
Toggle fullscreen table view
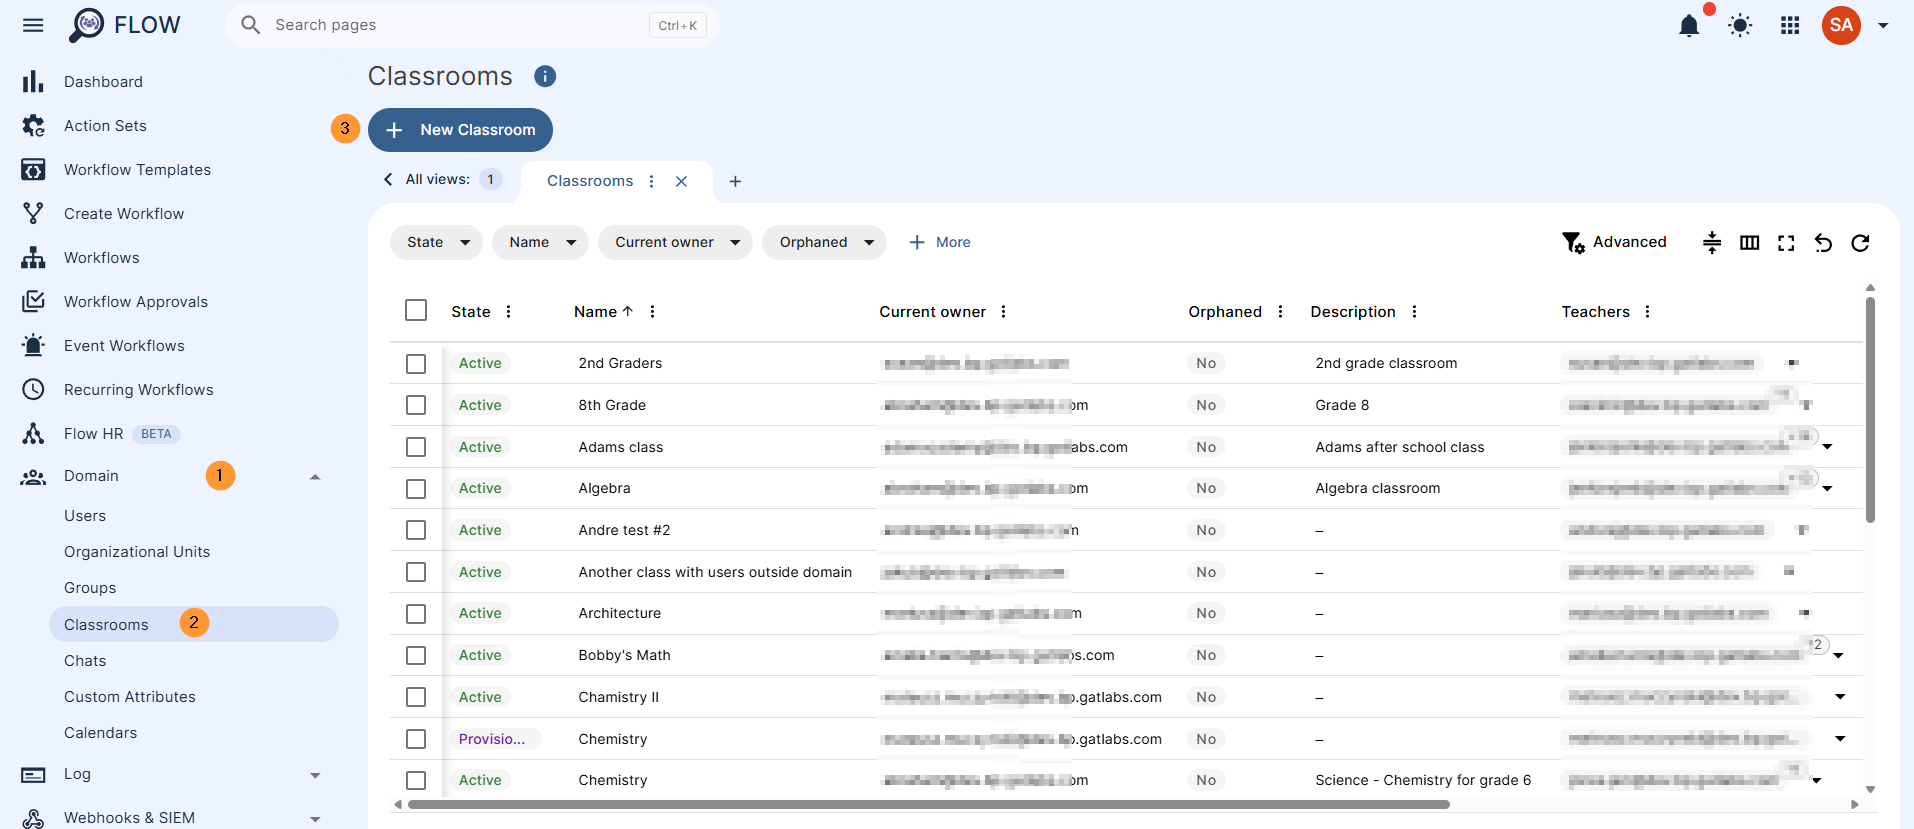pos(1786,243)
